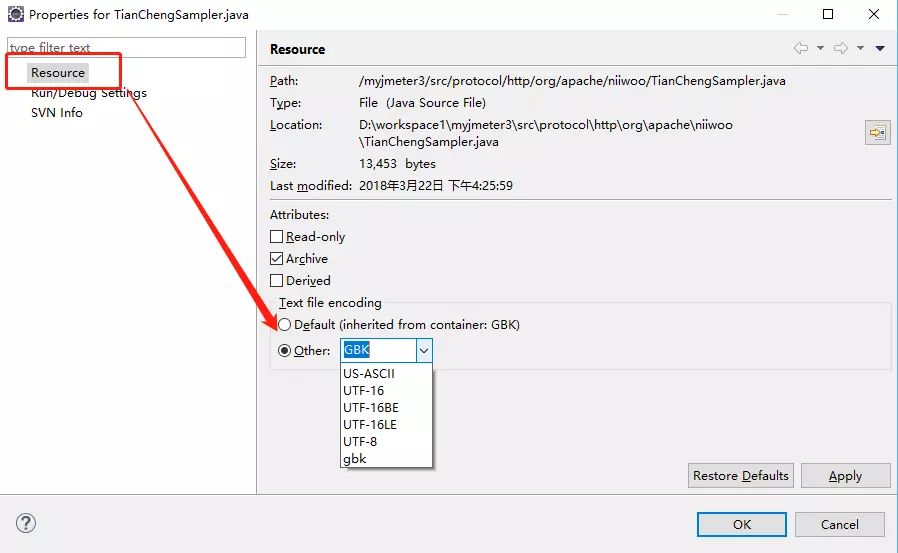
Task: Click the Restore Defaults button
Action: pos(741,476)
